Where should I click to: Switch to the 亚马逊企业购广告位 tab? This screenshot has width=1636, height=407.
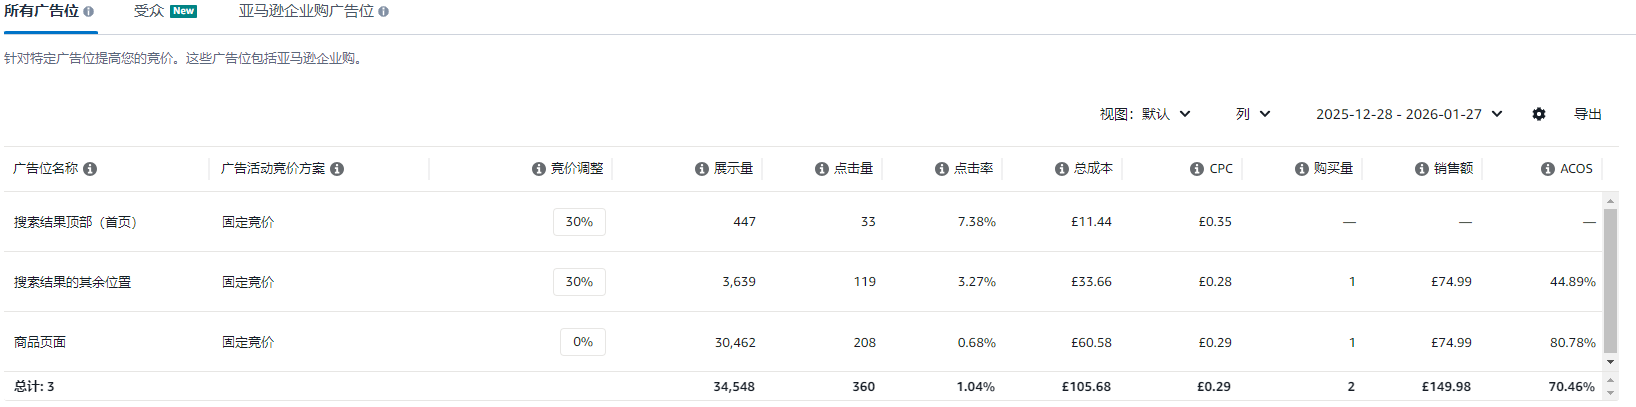(306, 11)
